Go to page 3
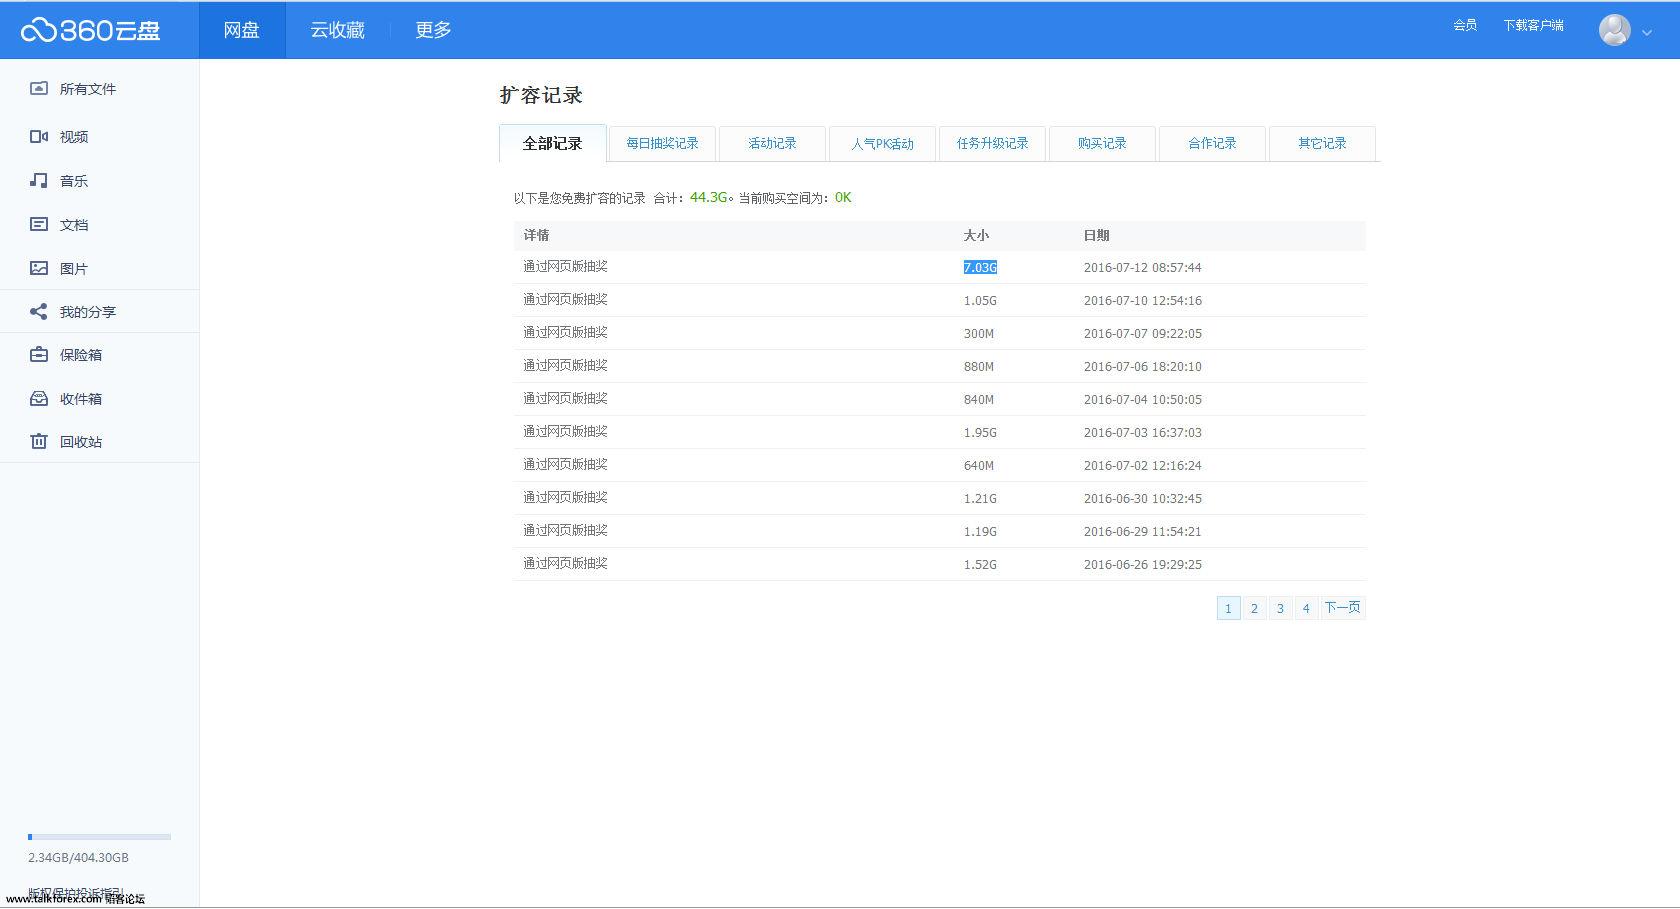 (x=1280, y=608)
